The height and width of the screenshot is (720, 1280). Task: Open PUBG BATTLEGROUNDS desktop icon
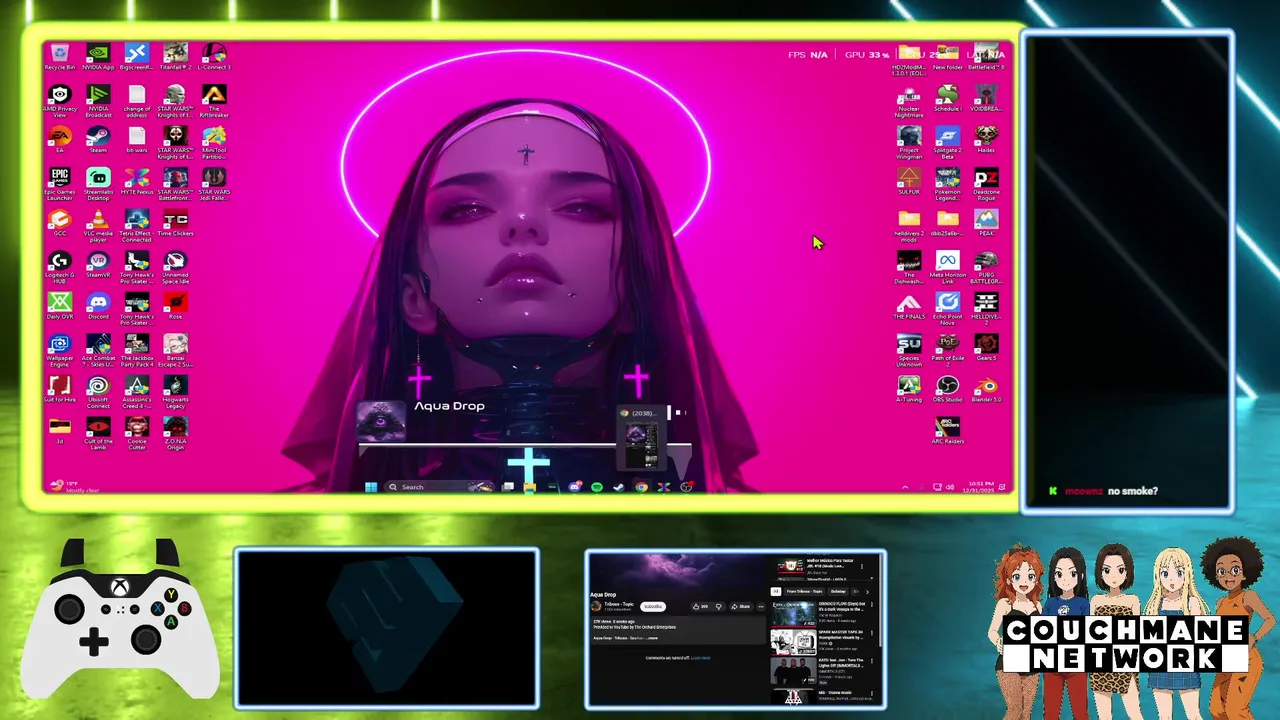[x=986, y=267]
